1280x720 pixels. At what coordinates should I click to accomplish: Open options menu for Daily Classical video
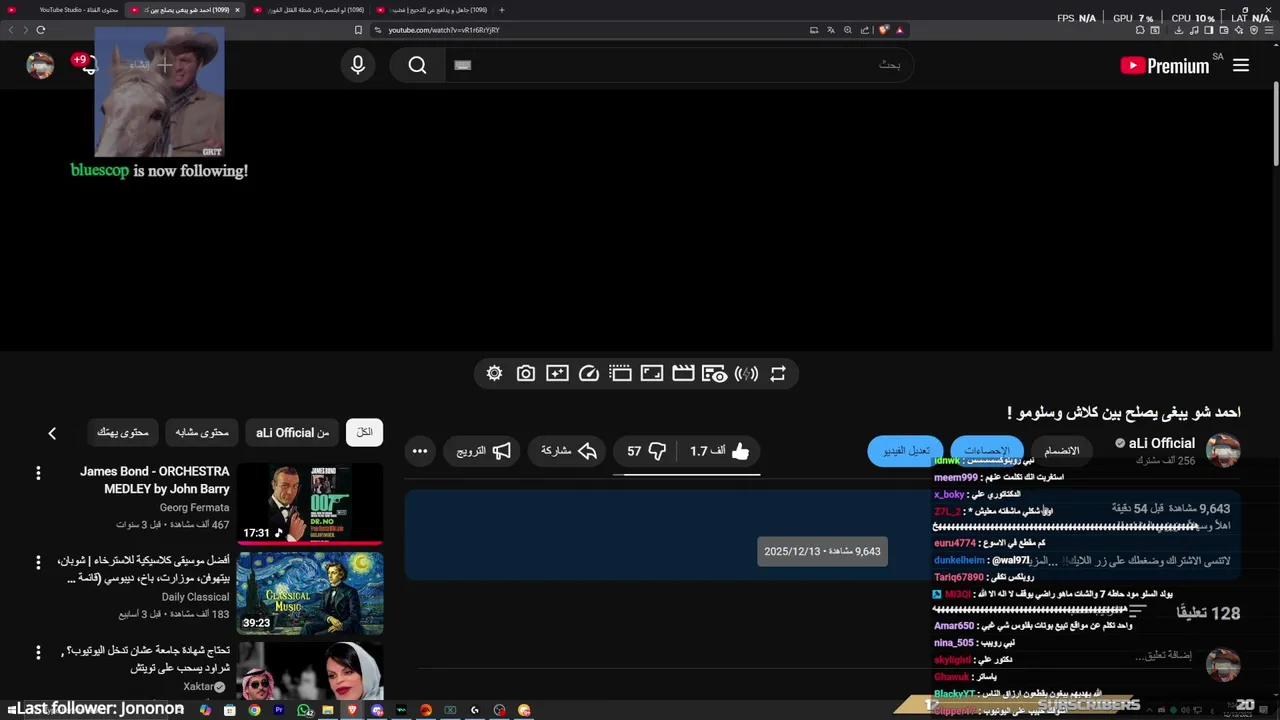click(38, 562)
